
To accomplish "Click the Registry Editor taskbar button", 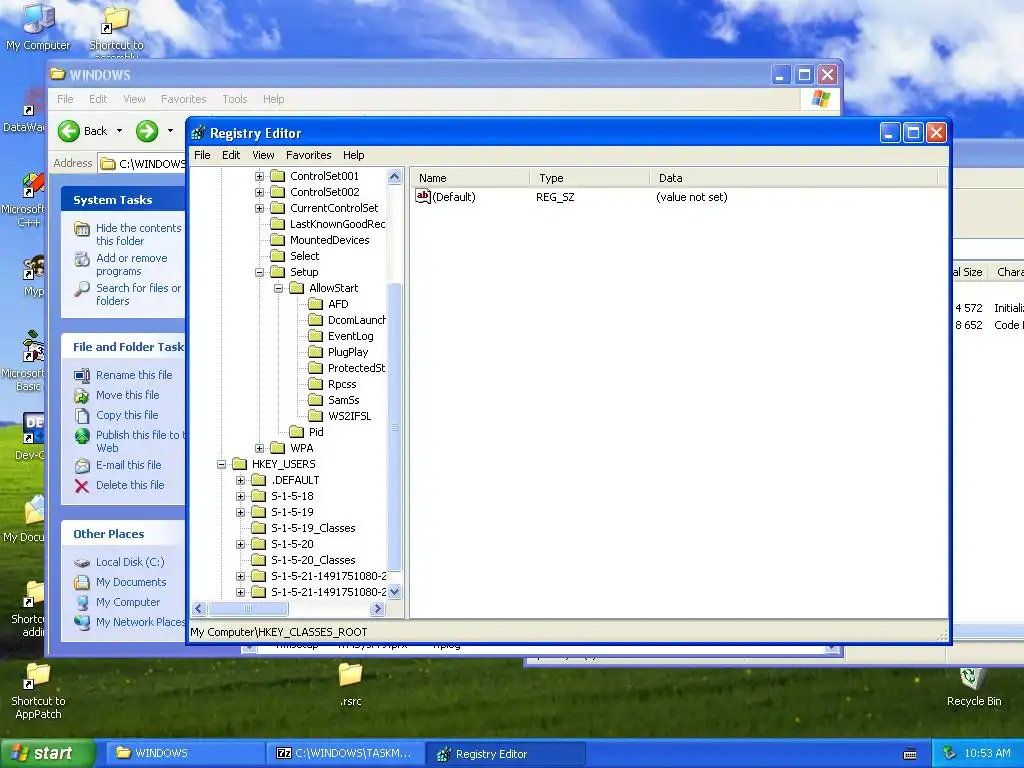I will click(505, 754).
